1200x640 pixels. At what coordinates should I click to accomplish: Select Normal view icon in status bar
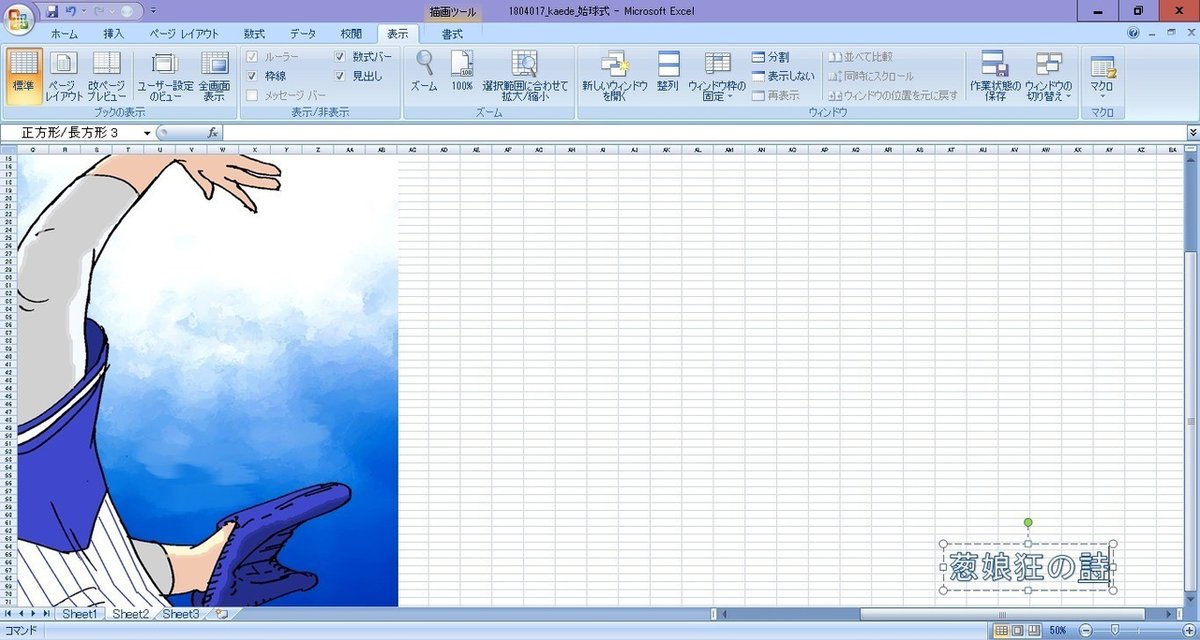click(1001, 631)
